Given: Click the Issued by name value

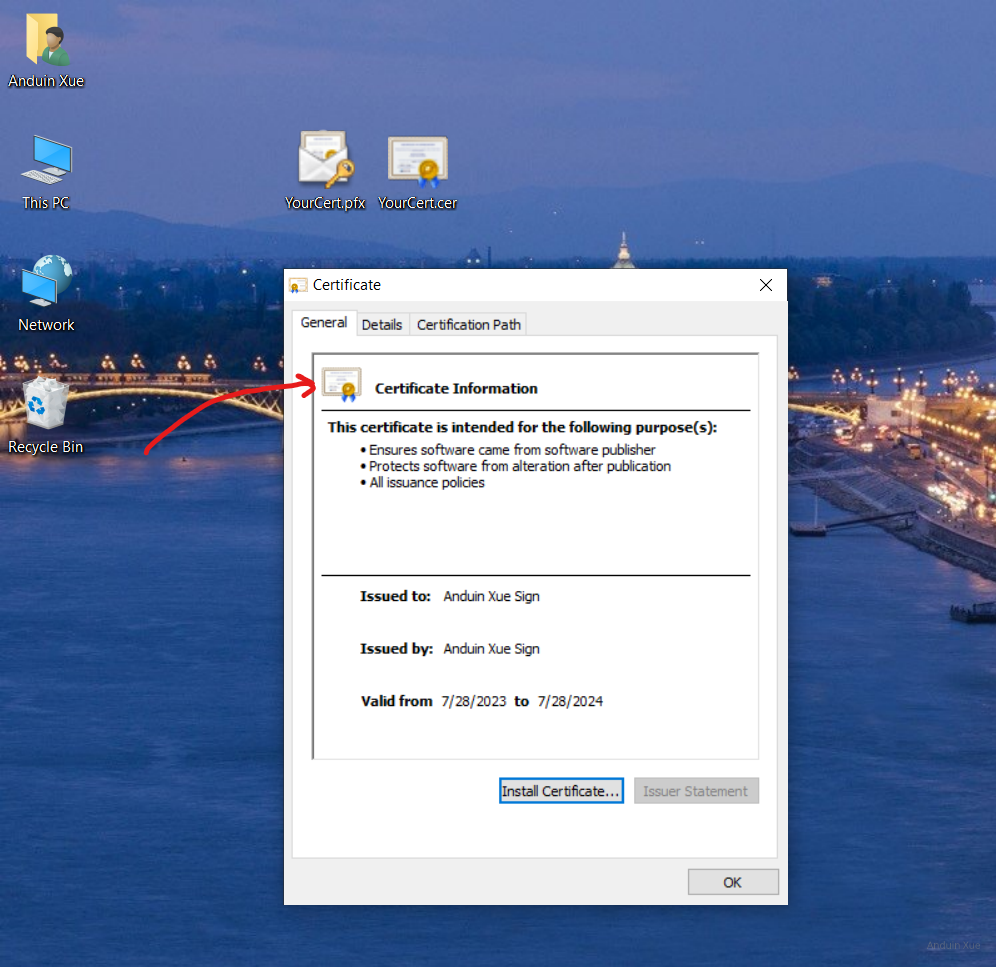Looking at the screenshot, I should pos(491,649).
